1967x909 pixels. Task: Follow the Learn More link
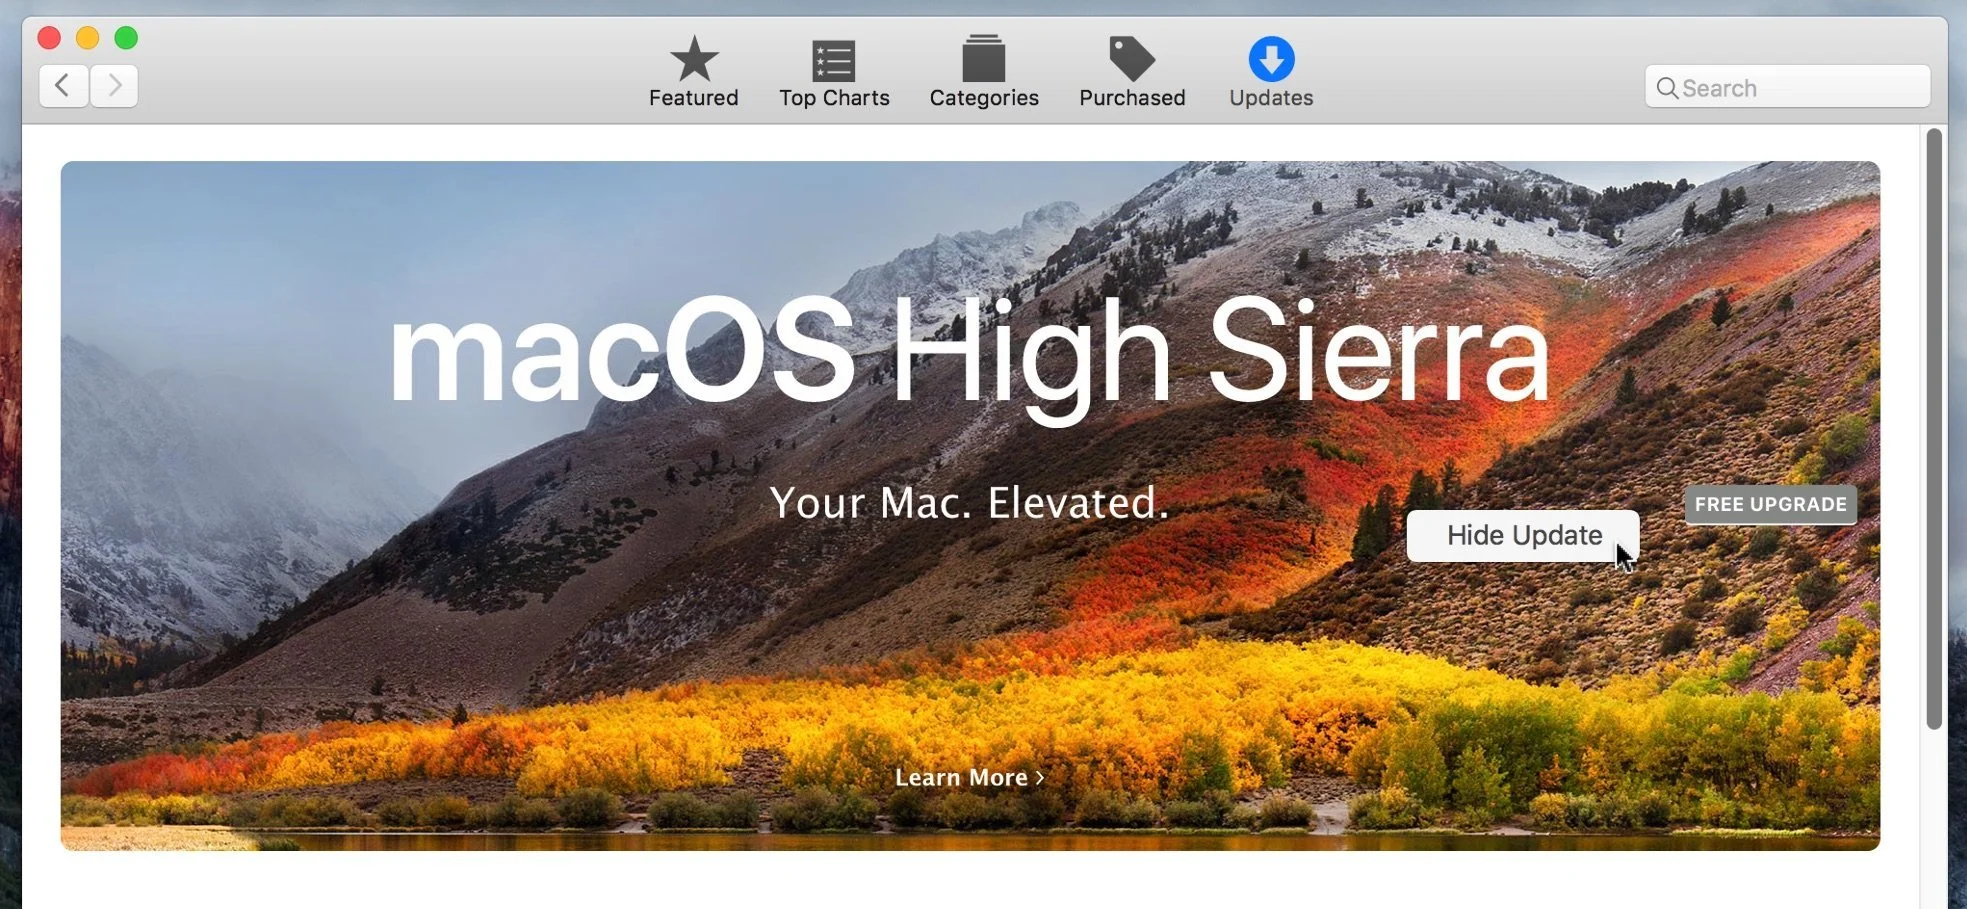tap(969, 777)
